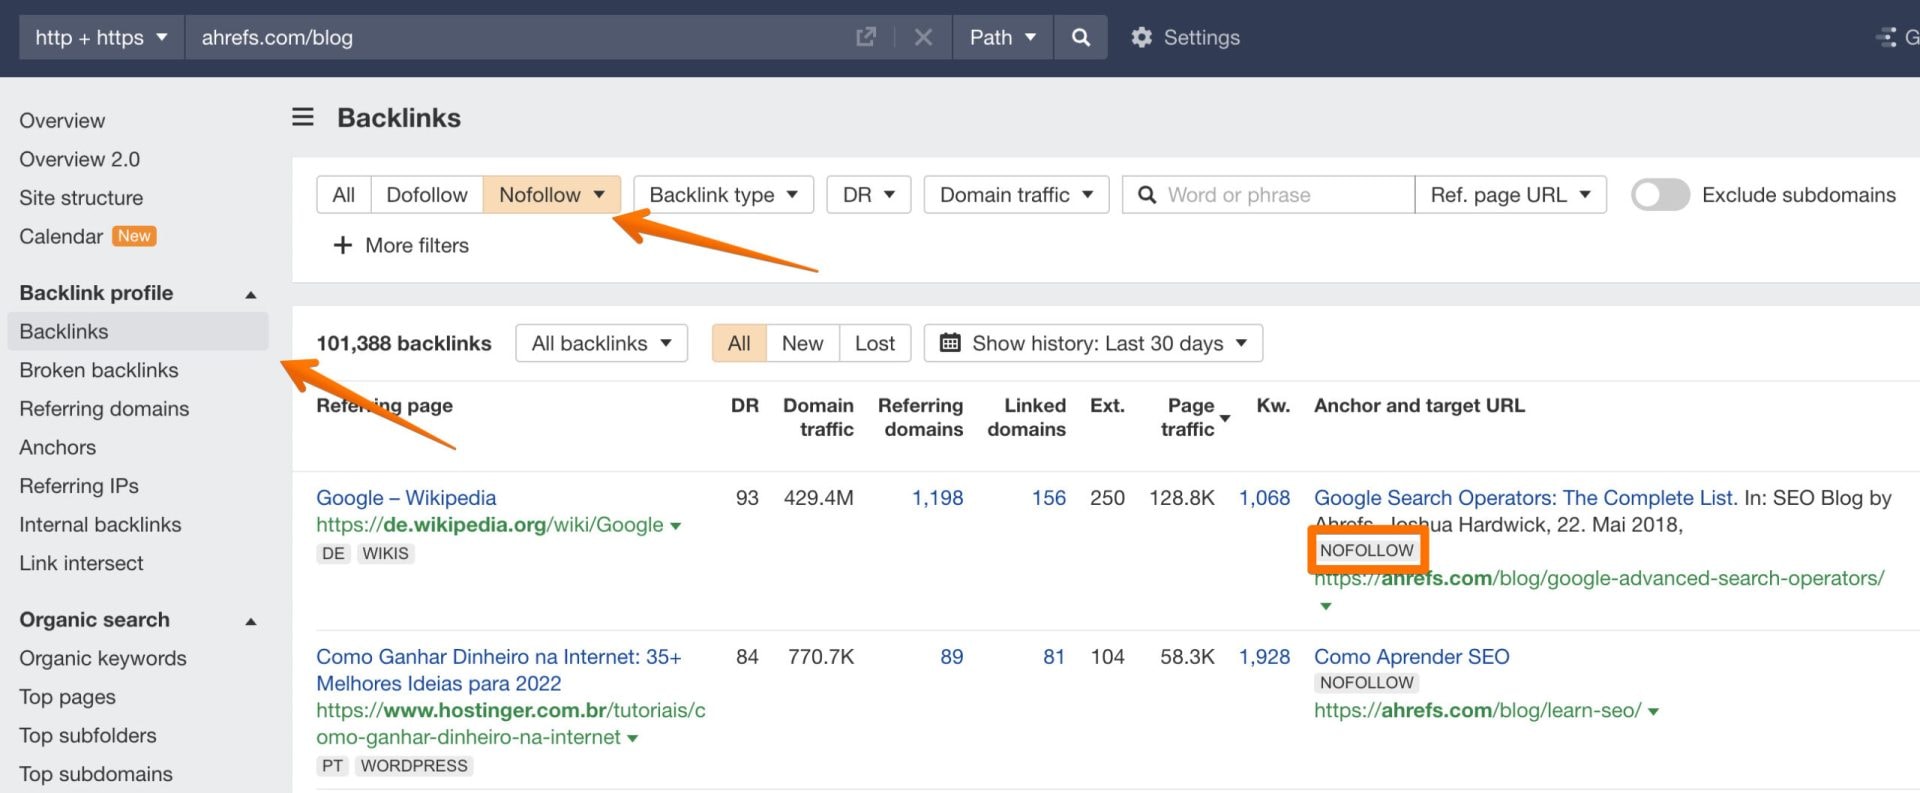
Task: Open the Google – Wikipedia referring page link
Action: point(406,498)
